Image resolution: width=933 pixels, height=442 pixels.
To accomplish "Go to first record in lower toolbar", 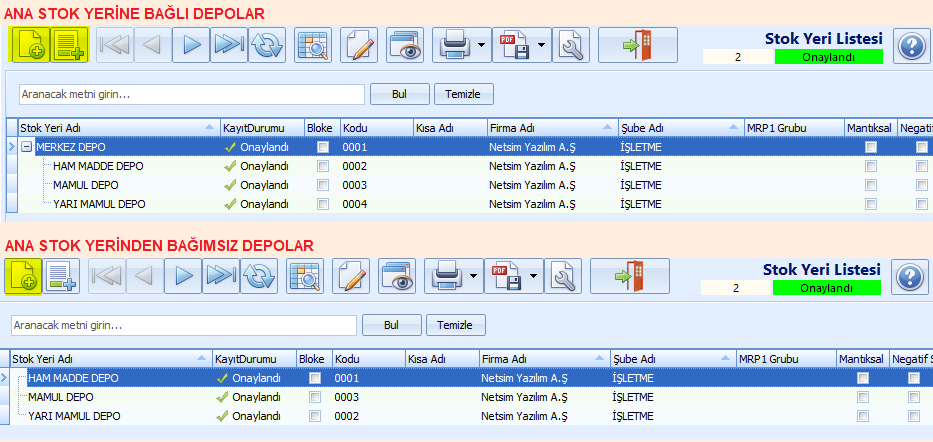I will pyautogui.click(x=107, y=276).
